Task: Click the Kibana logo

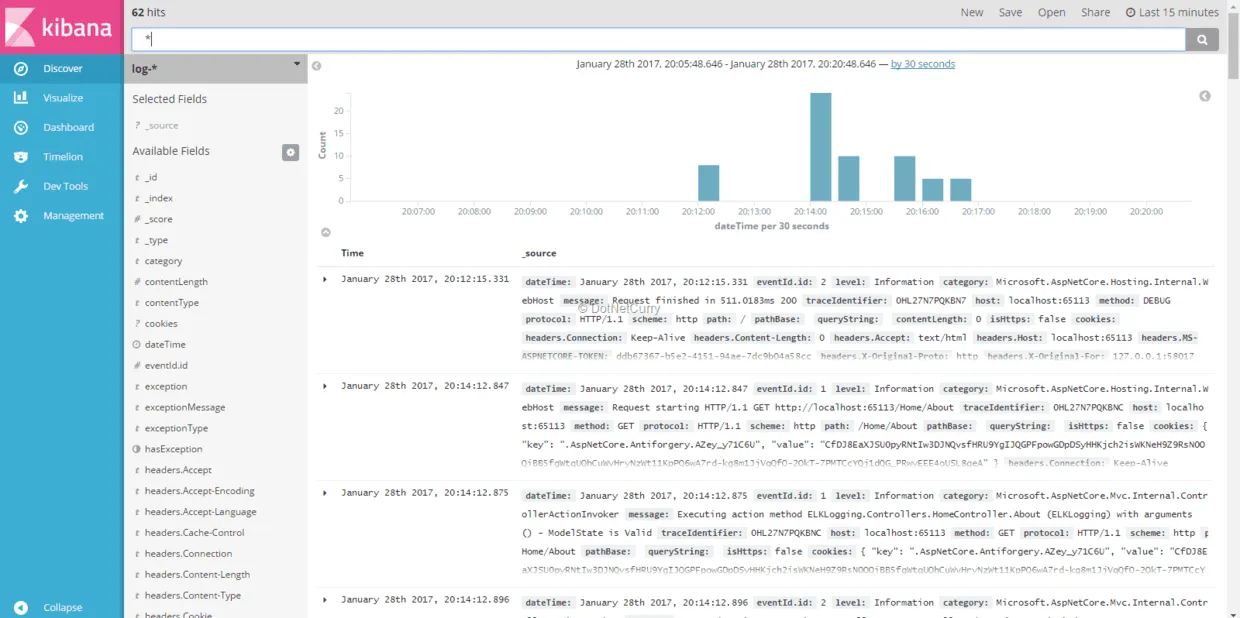Action: coord(61,25)
